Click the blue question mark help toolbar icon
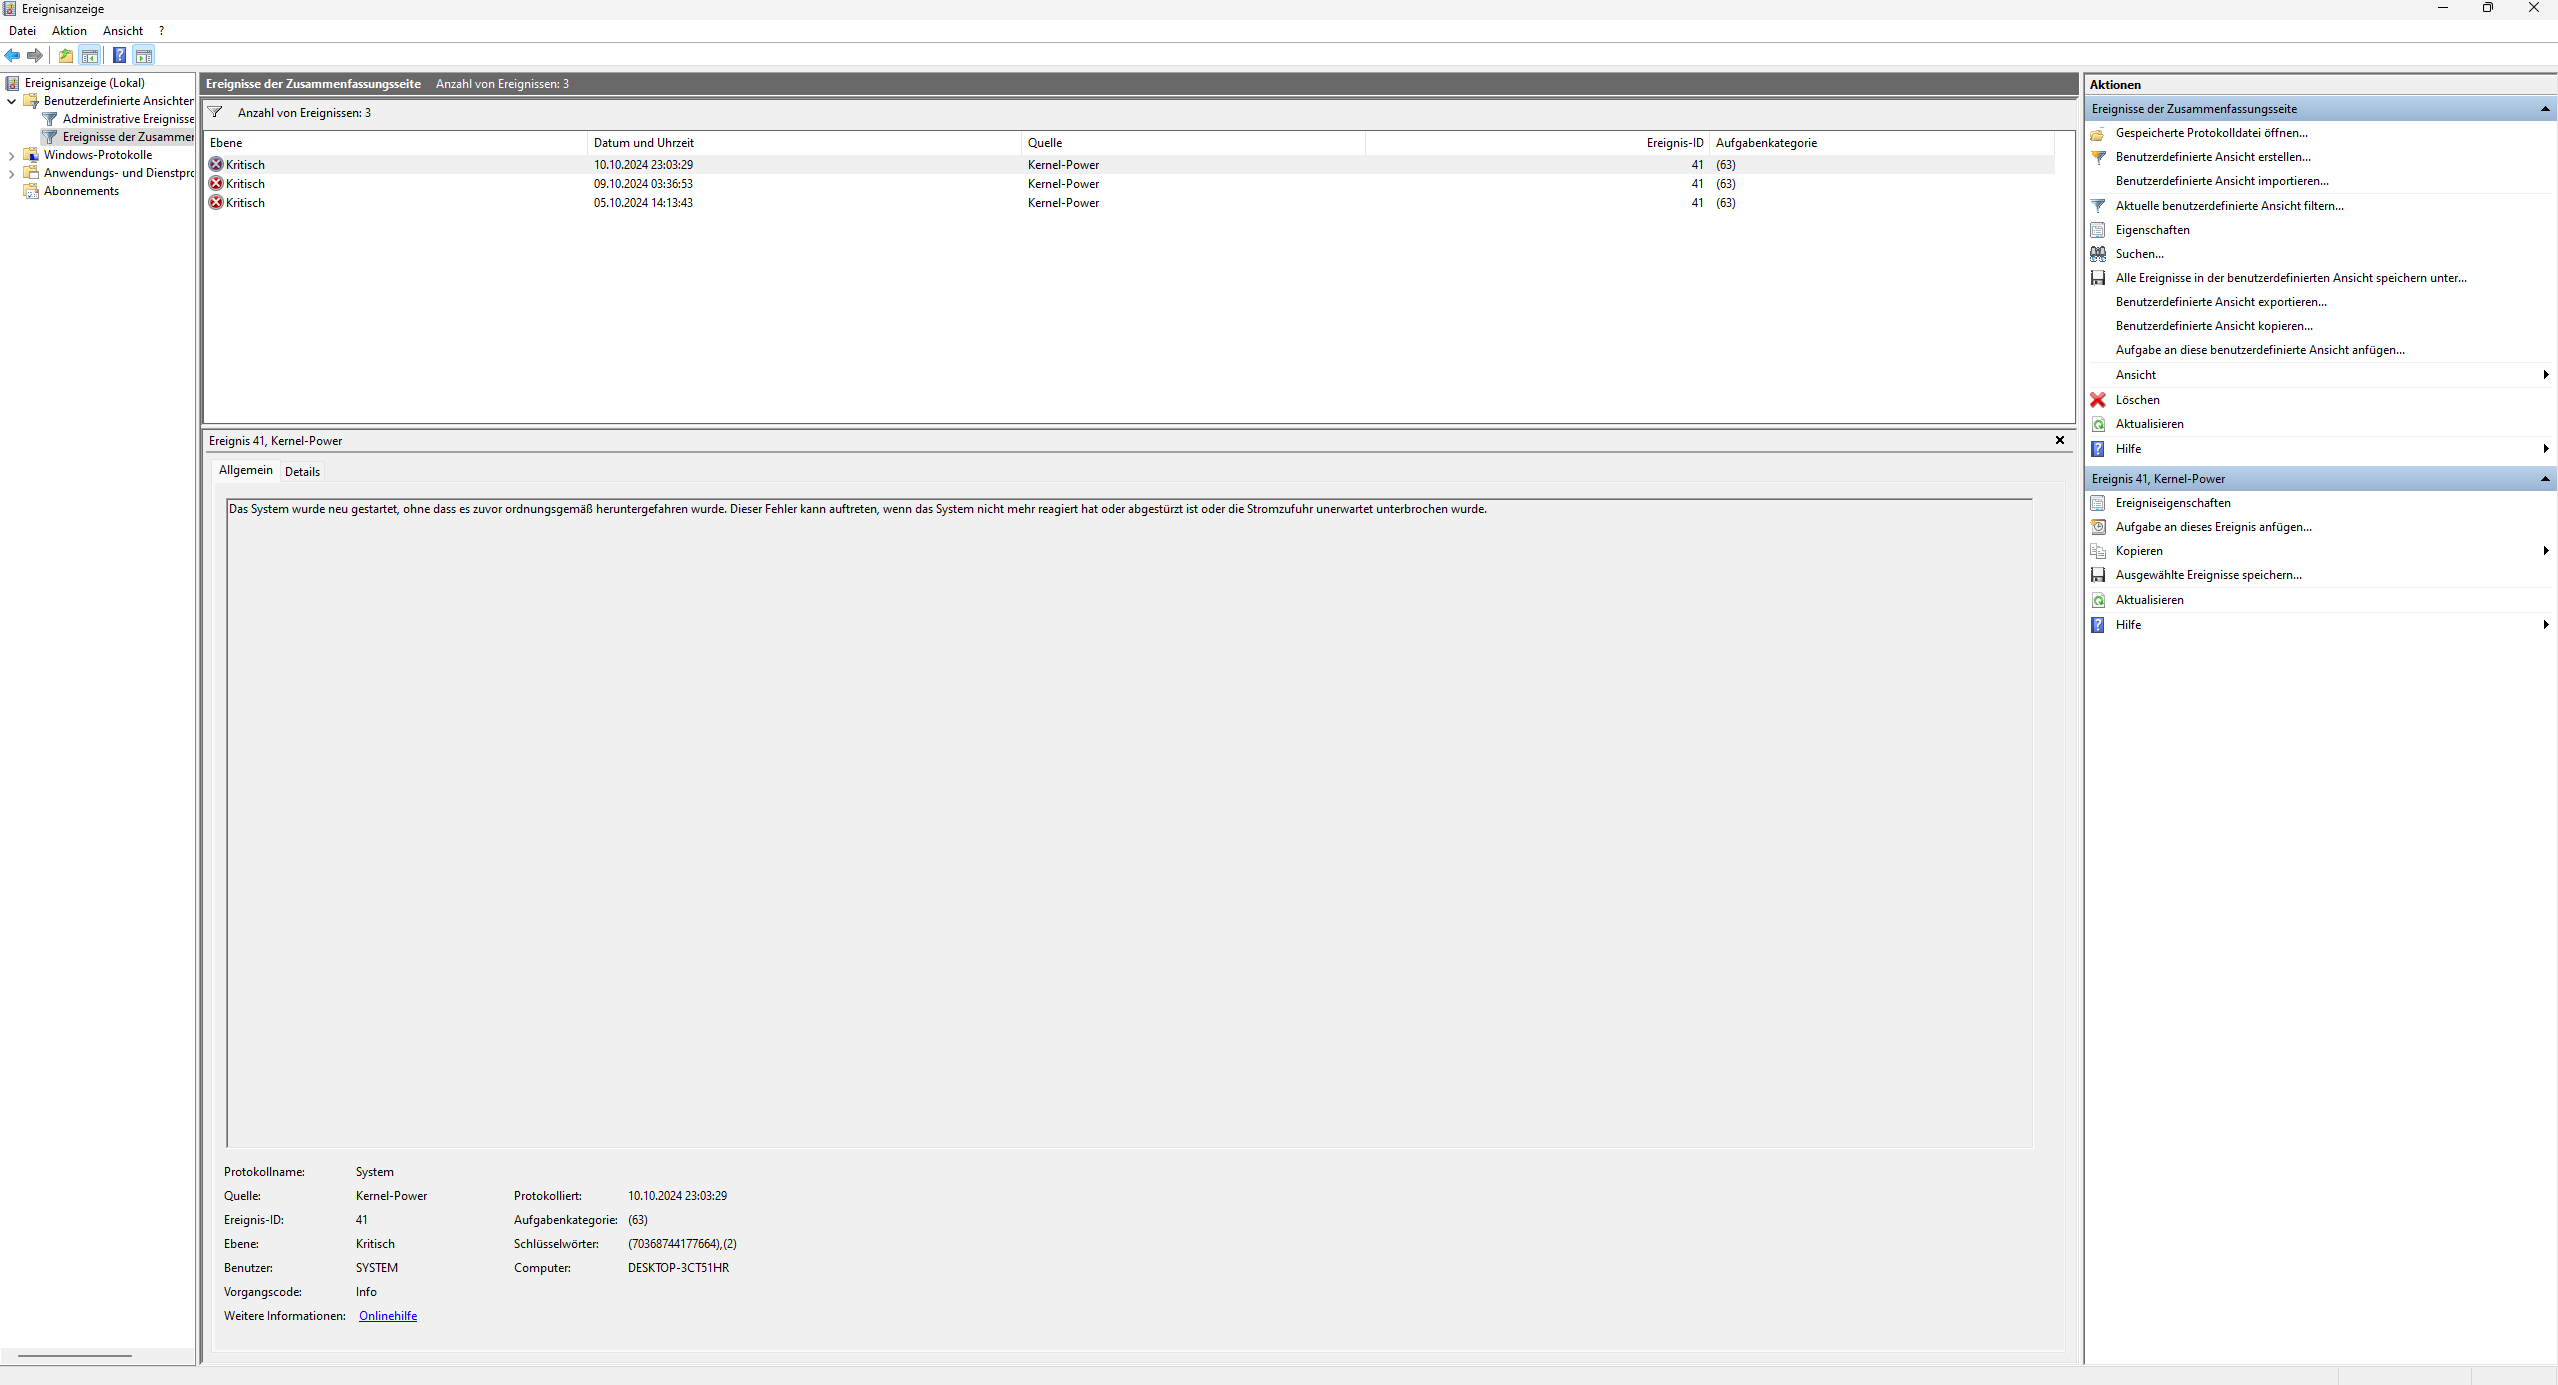The image size is (2558, 1385). 119,56
